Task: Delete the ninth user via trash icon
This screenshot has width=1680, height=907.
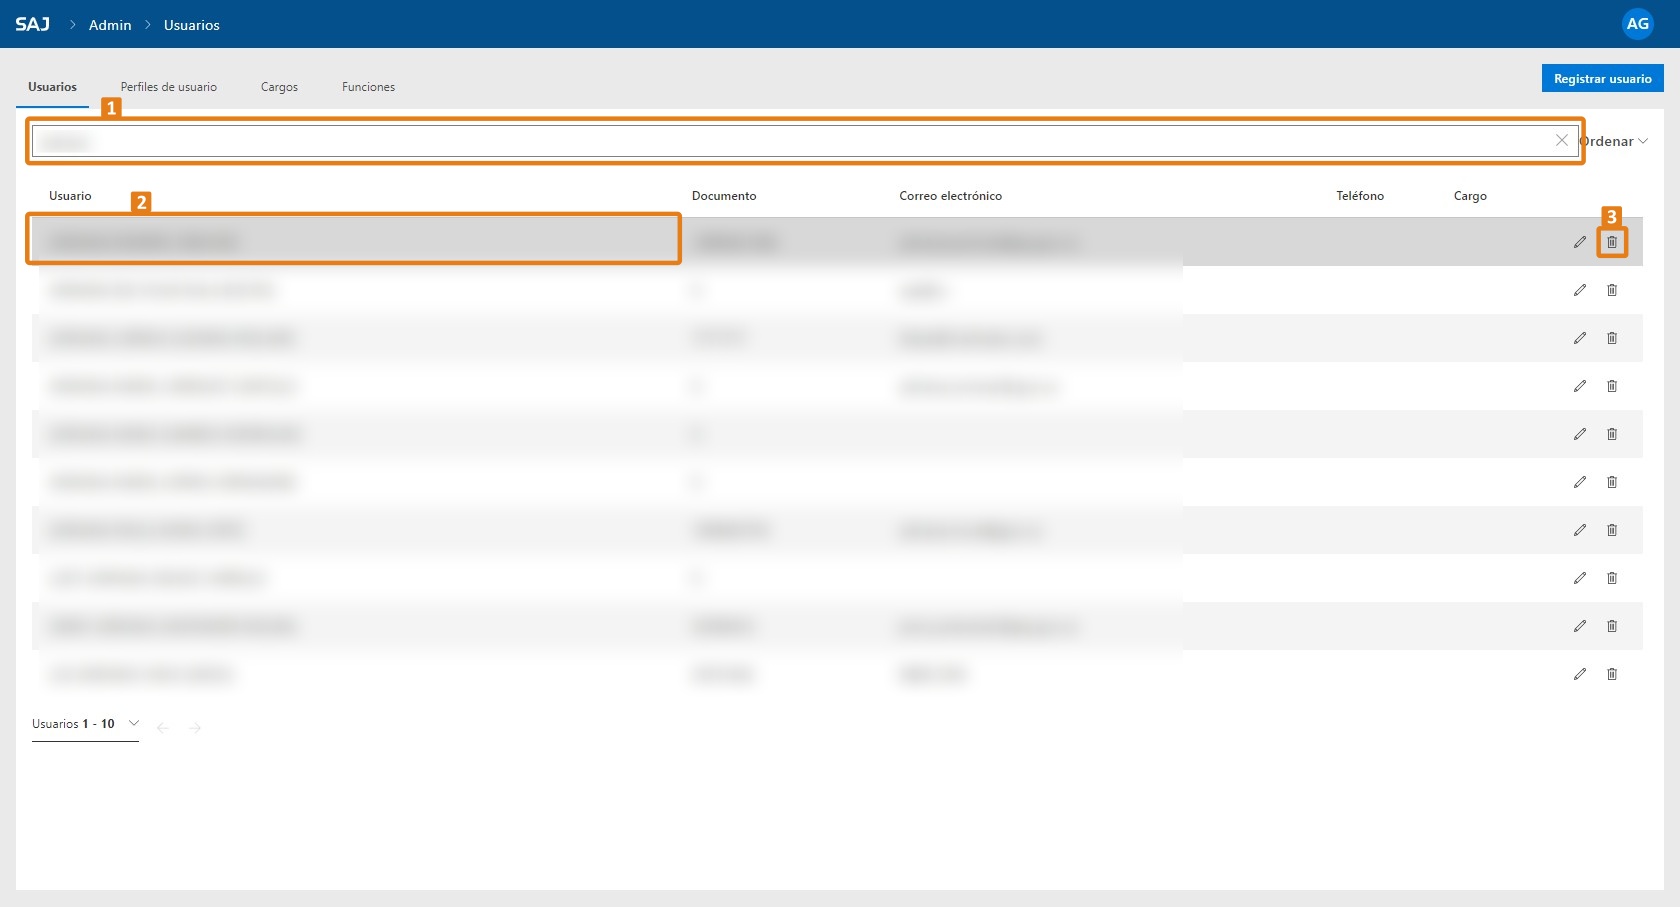Action: pos(1611,626)
